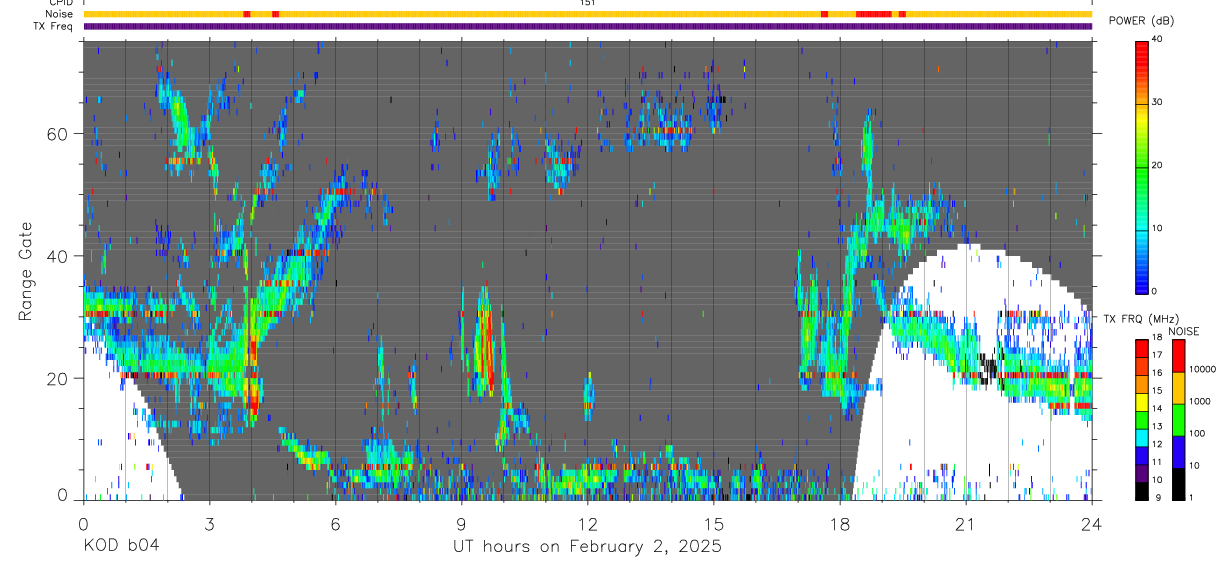Click the red segment of NOISE colorbar
The image size is (1228, 567).
tap(1178, 356)
